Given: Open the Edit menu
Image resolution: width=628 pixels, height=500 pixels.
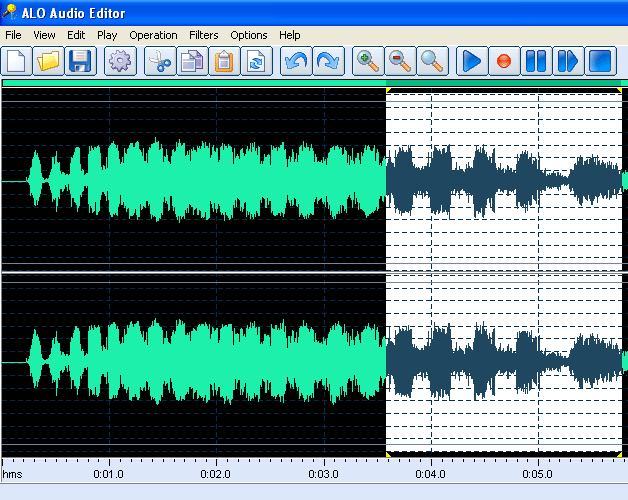Looking at the screenshot, I should (76, 35).
